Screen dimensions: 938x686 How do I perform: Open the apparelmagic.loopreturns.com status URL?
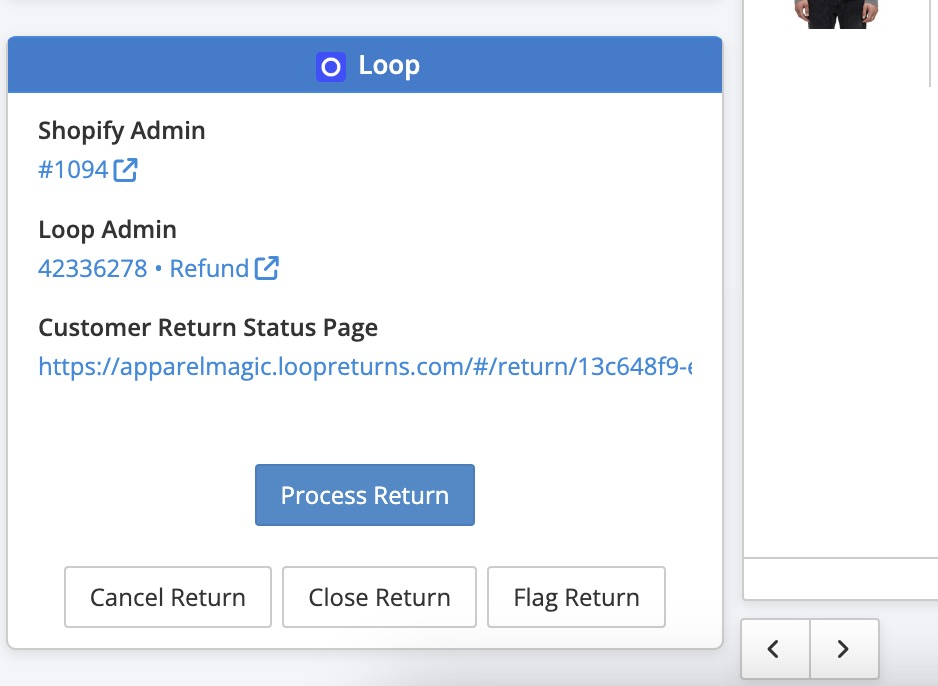pos(365,367)
